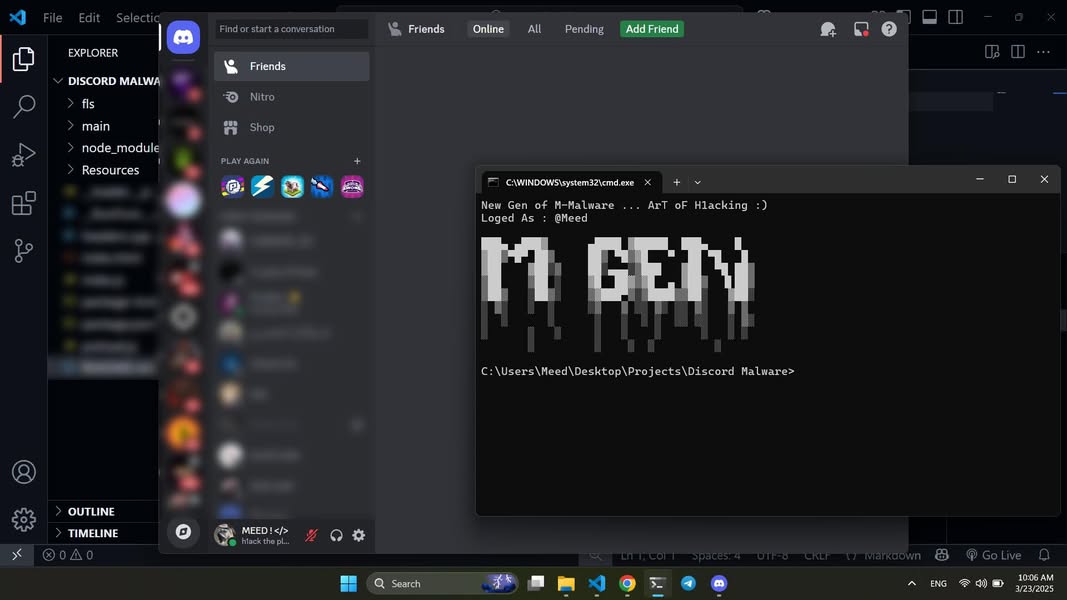Viewport: 1067px width, 600px height.
Task: Open the VS Code Explorer icon
Action: pyautogui.click(x=23, y=59)
